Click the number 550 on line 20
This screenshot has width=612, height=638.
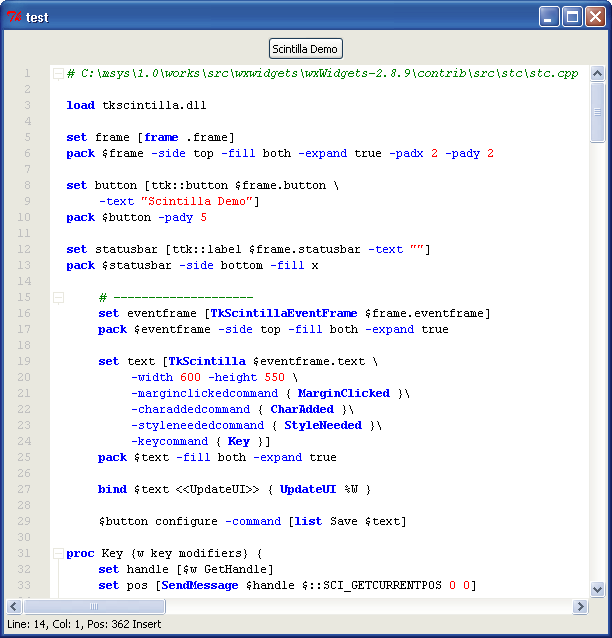pyautogui.click(x=275, y=377)
